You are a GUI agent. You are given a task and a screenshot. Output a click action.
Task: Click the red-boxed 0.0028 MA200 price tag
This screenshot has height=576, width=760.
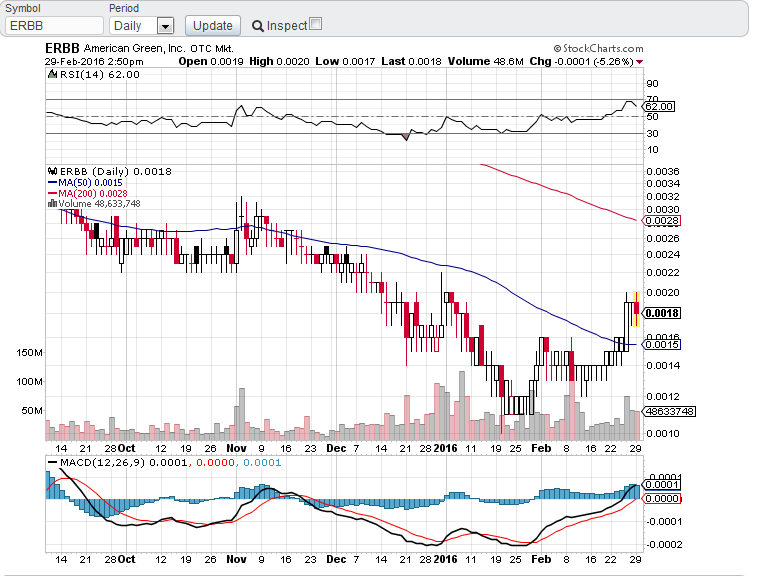click(661, 221)
